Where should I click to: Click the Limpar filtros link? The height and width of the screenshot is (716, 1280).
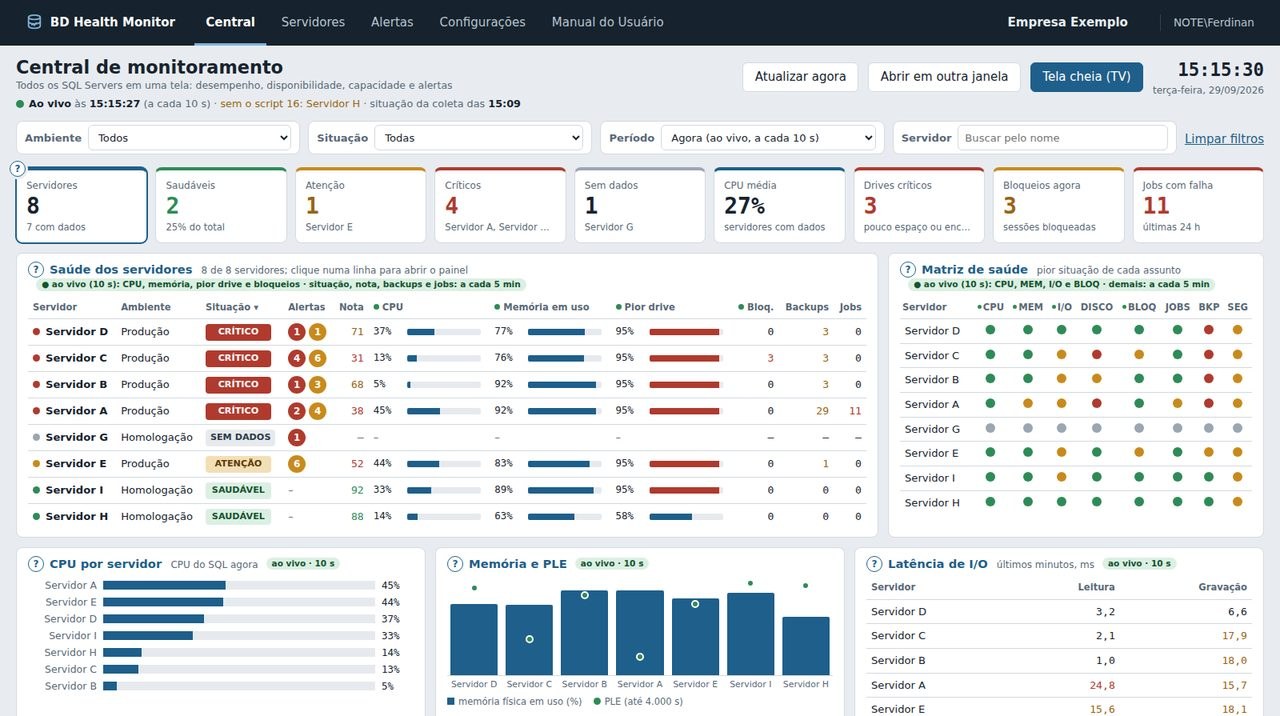1224,139
